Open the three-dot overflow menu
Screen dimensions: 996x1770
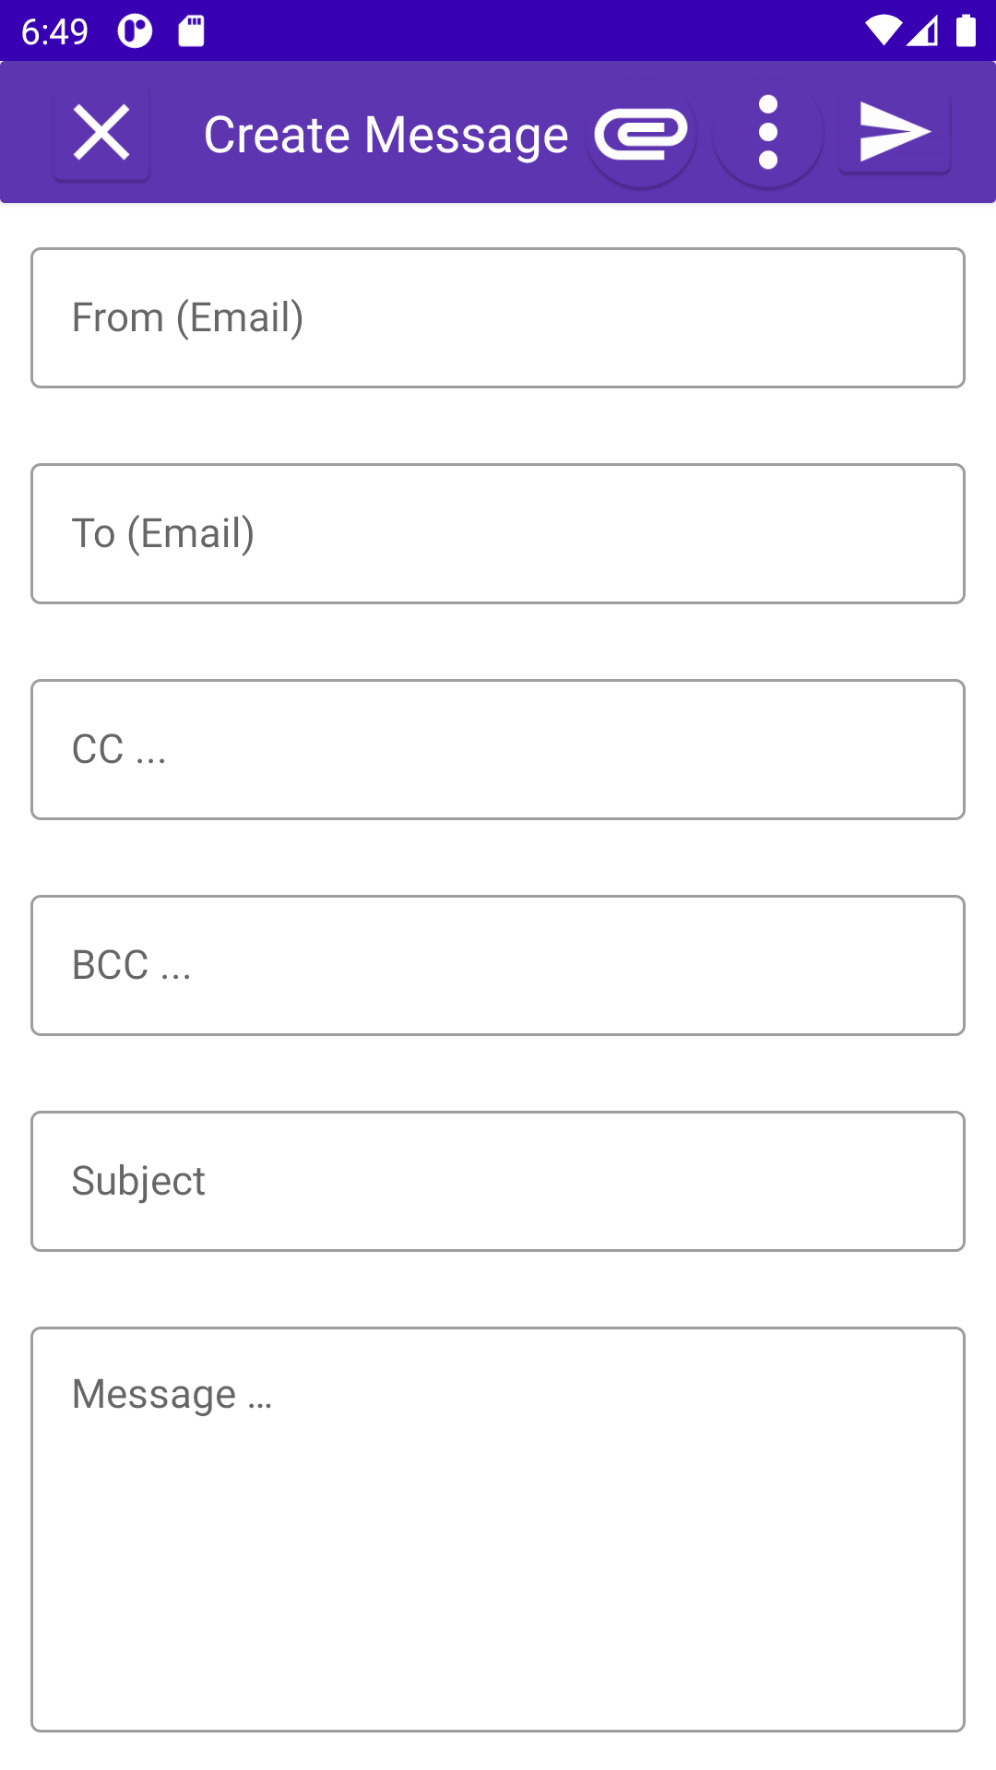pos(768,133)
